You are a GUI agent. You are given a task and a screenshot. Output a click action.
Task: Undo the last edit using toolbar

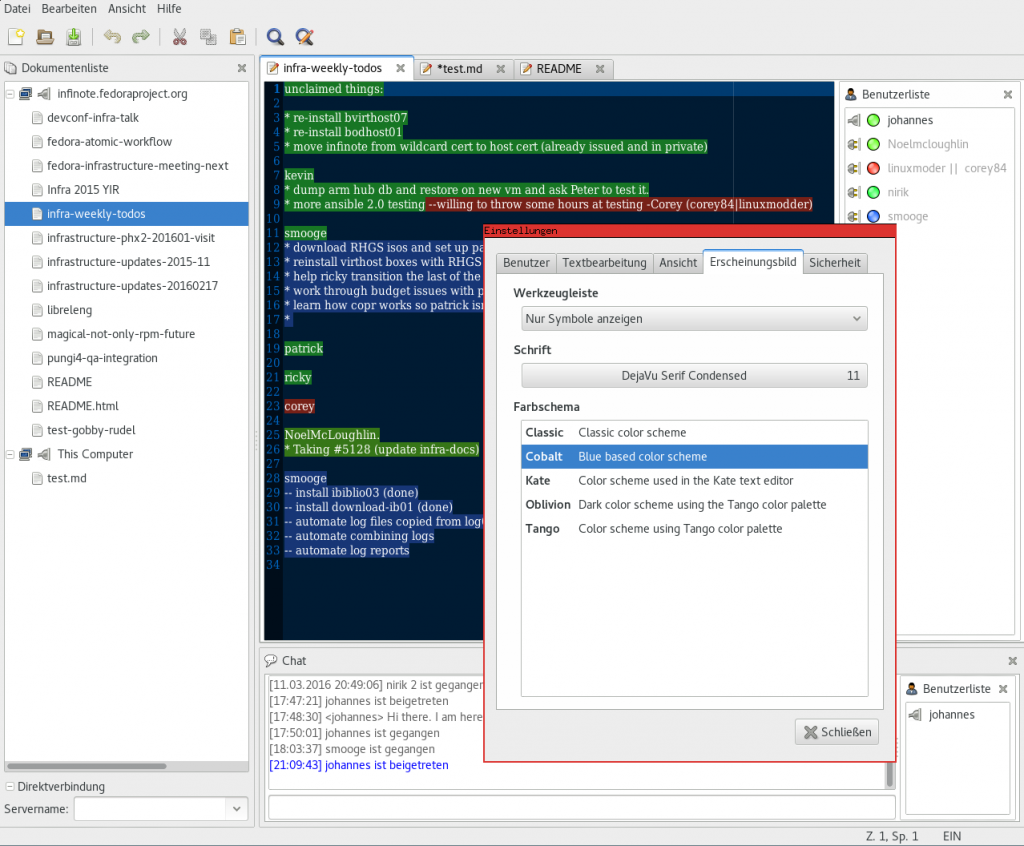[x=112, y=37]
